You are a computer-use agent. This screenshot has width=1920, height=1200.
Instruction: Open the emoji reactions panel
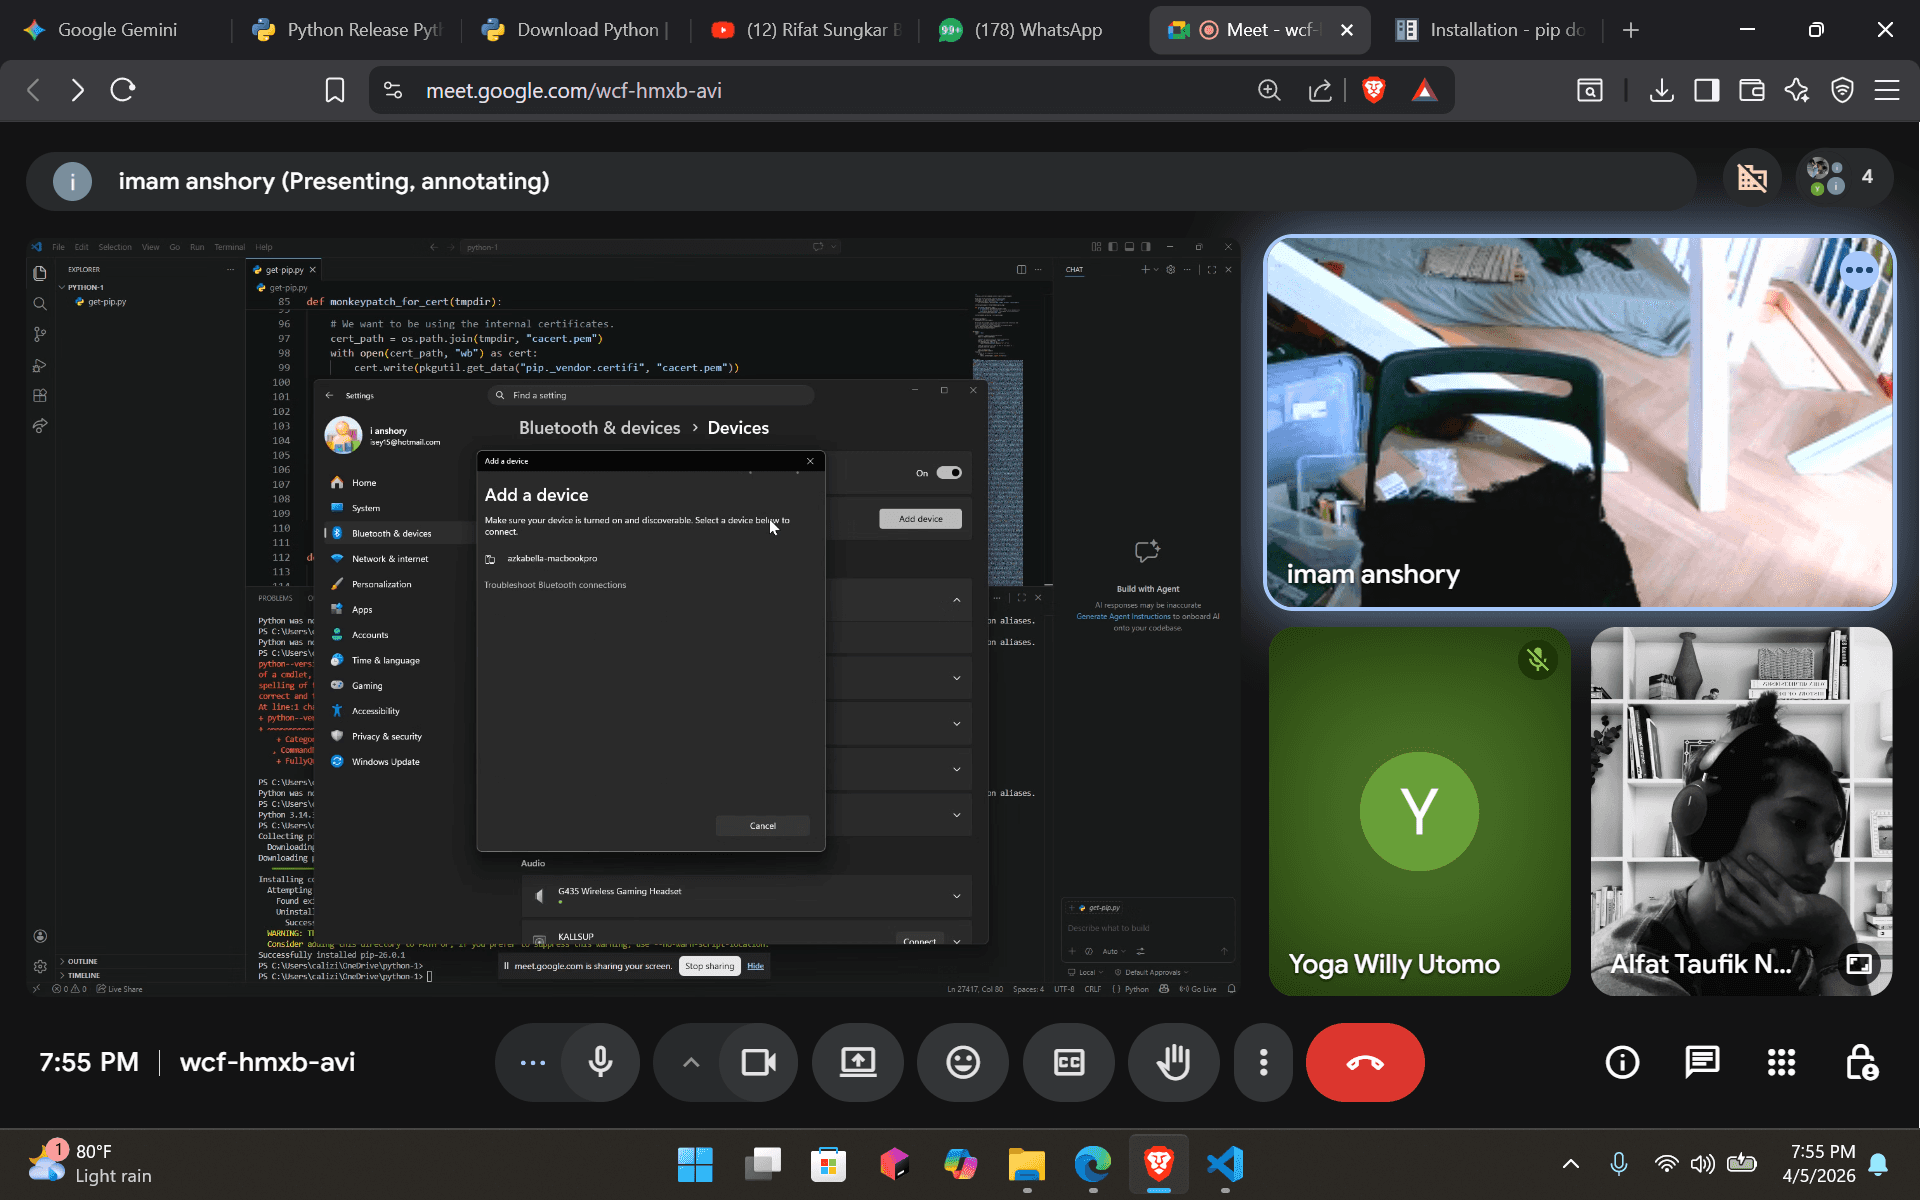click(x=963, y=1062)
